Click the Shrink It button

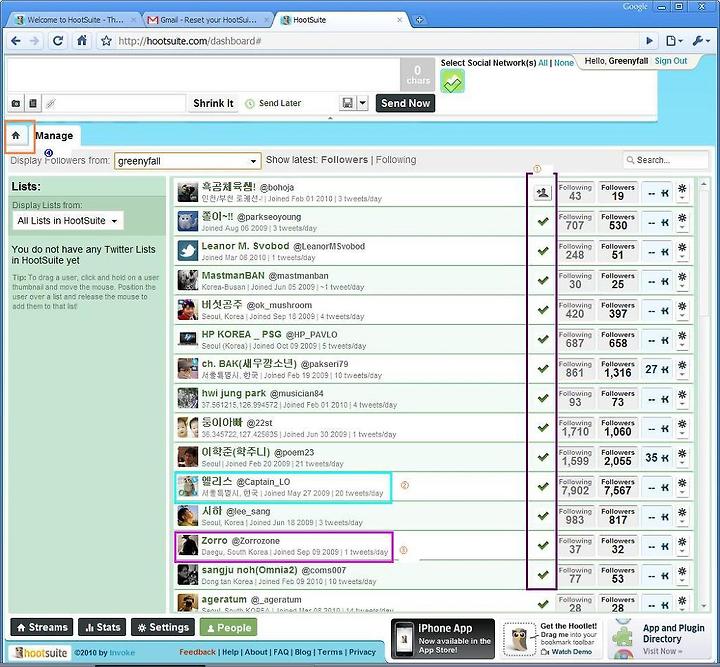(x=213, y=103)
